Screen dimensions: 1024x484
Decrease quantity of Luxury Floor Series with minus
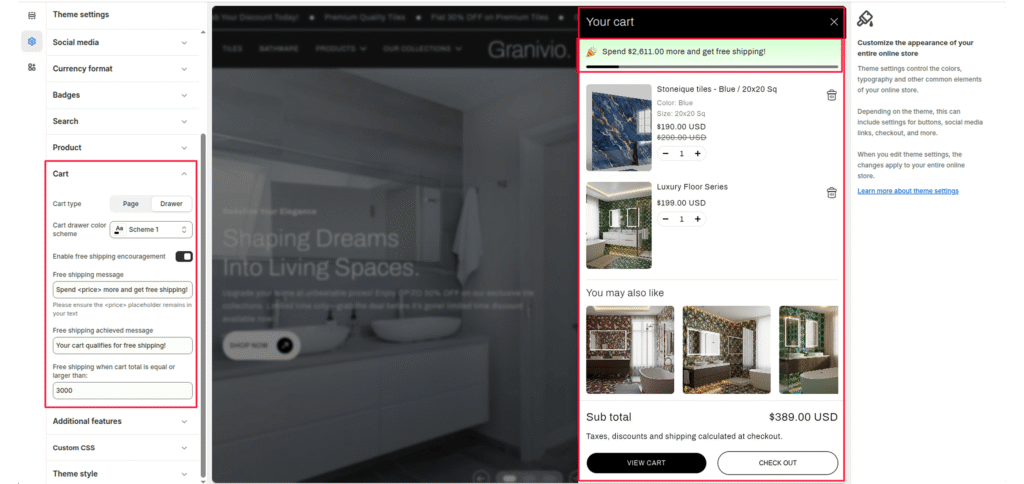(666, 218)
